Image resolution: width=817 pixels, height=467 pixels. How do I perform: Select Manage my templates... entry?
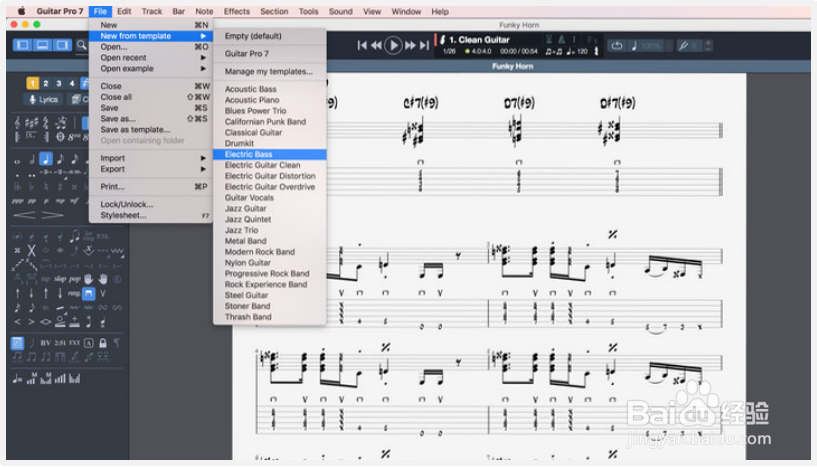(270, 71)
